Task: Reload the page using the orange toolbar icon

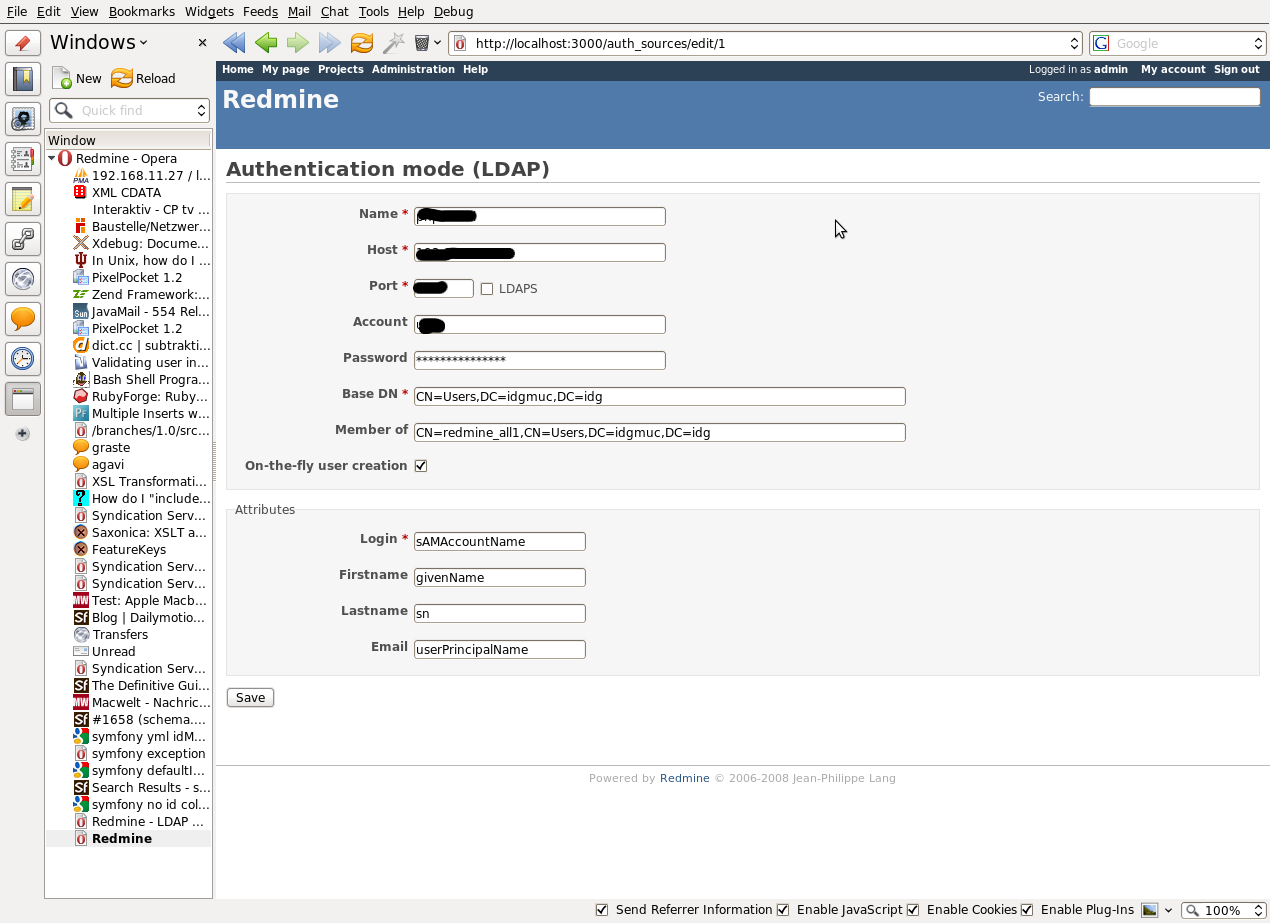Action: (362, 43)
